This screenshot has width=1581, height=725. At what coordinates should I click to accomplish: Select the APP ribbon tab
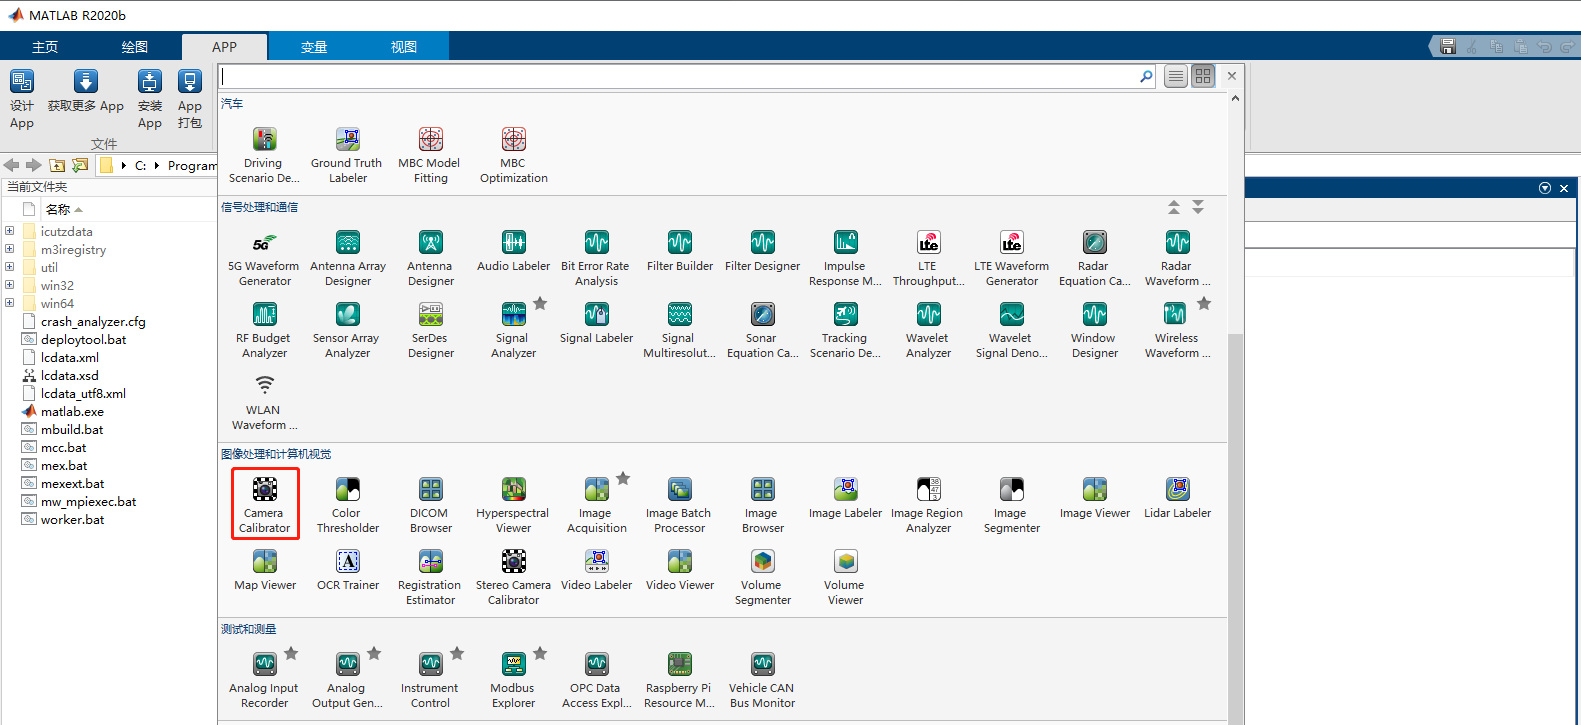[224, 47]
